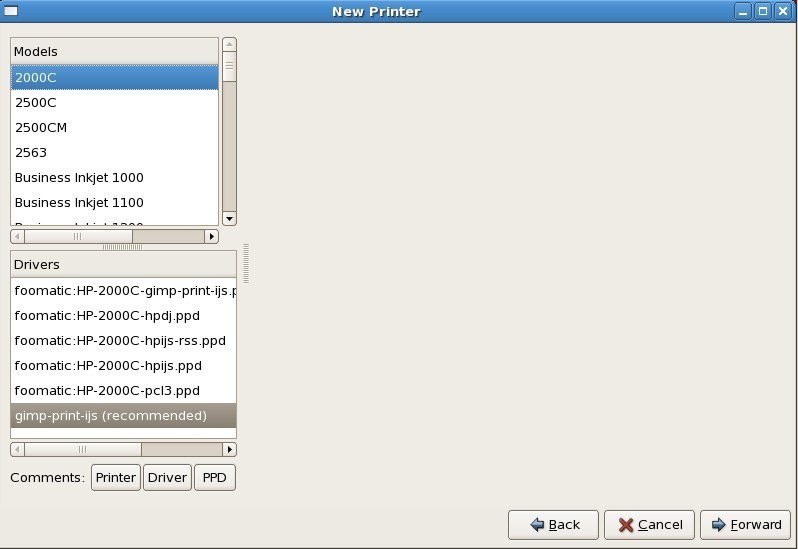The image size is (798, 549).
Task: Click the Models list scroll-up arrow
Action: click(230, 44)
